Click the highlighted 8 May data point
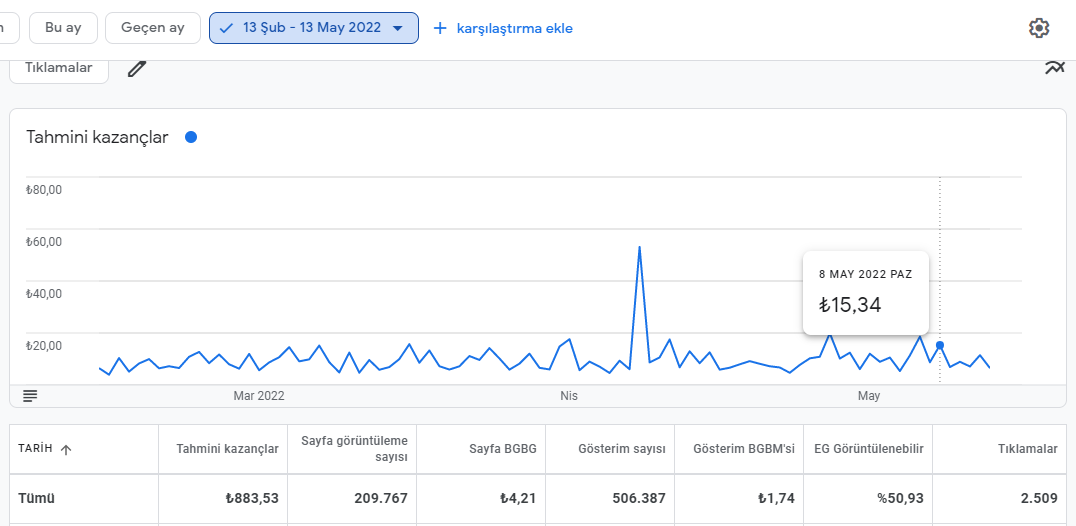Screen dimensions: 1076x526 pos(940,345)
